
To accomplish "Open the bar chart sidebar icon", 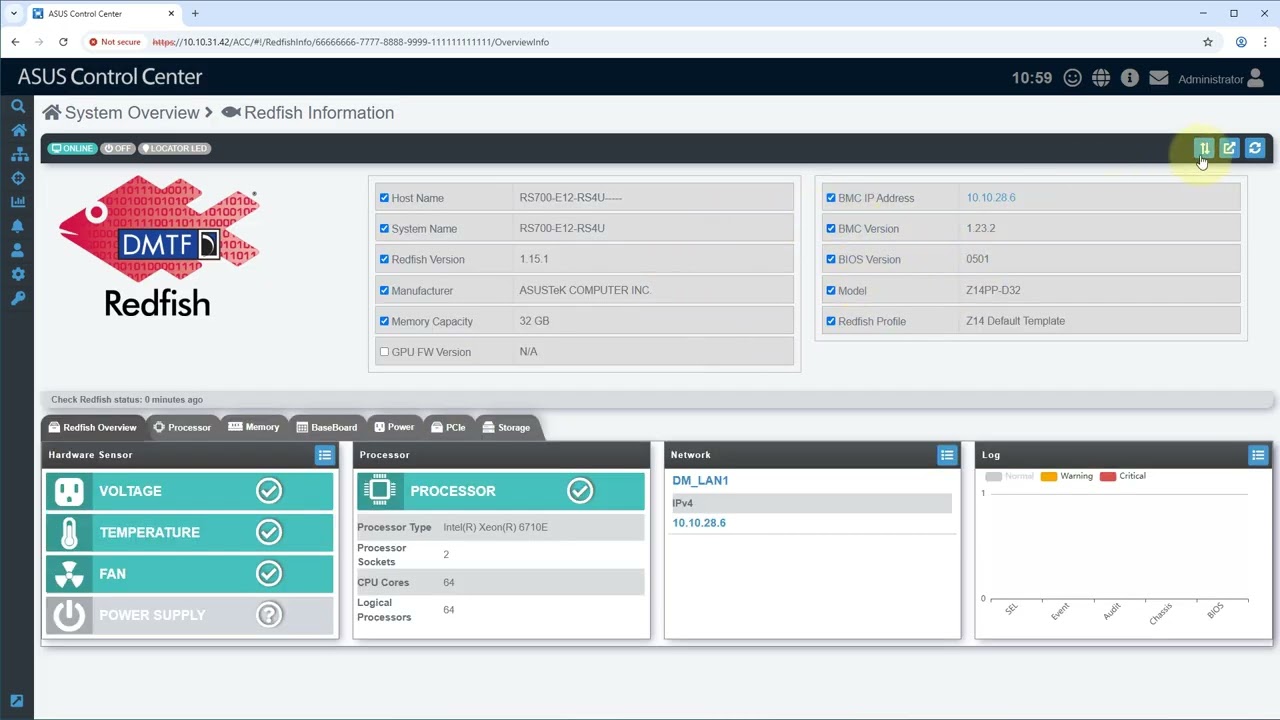I will point(18,202).
